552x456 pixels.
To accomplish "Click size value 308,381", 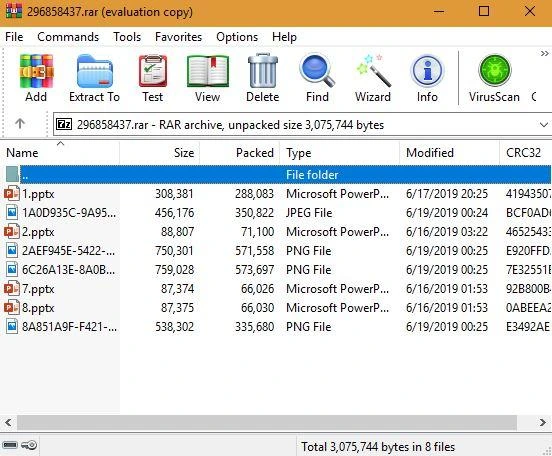I will tap(175, 194).
